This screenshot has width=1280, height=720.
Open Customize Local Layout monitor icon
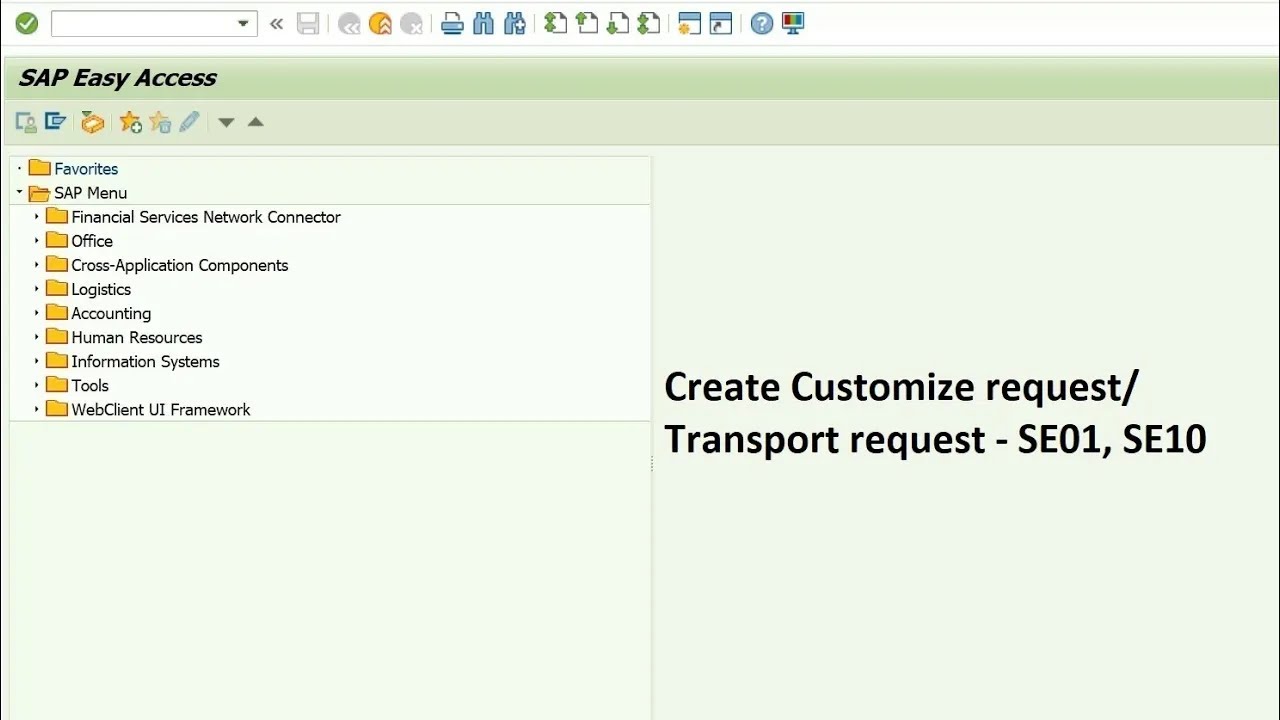click(793, 23)
